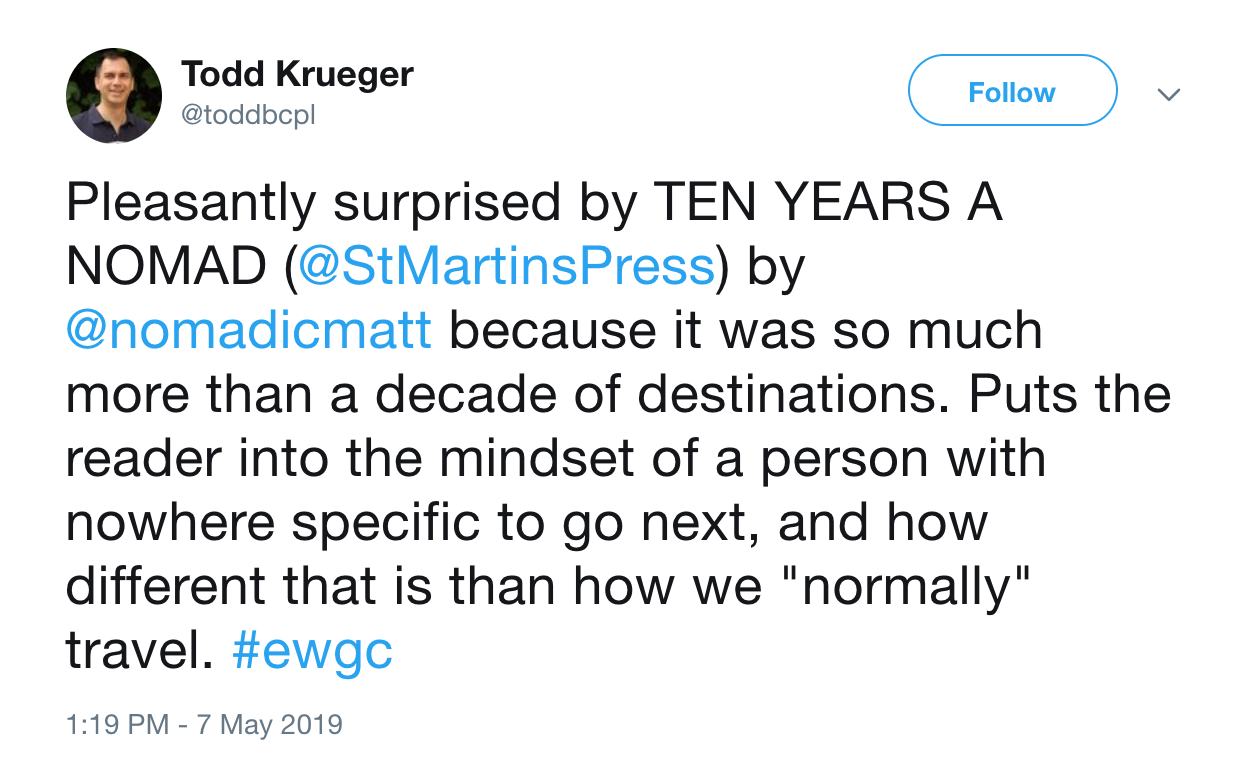The image size is (1250, 760).
Task: Follow the account toddbcpl
Action: click(x=1011, y=91)
